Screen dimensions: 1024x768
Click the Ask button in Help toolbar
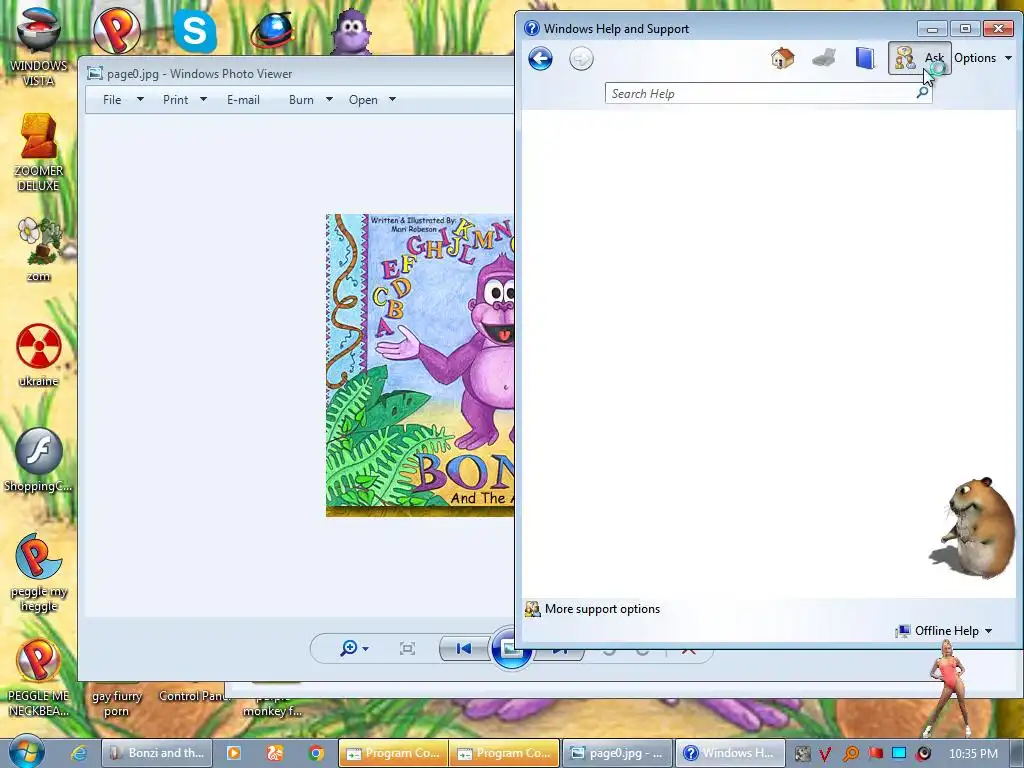tap(920, 58)
